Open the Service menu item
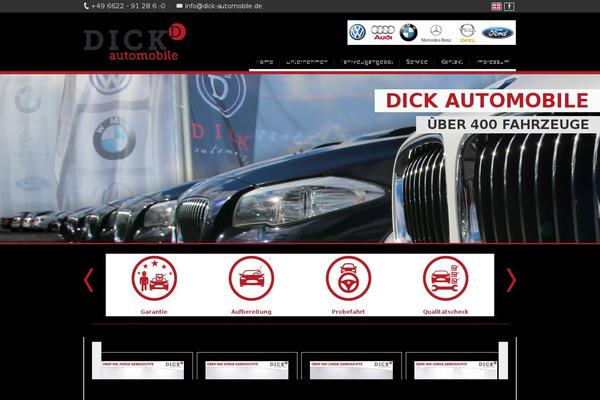600x400 pixels. (x=417, y=62)
